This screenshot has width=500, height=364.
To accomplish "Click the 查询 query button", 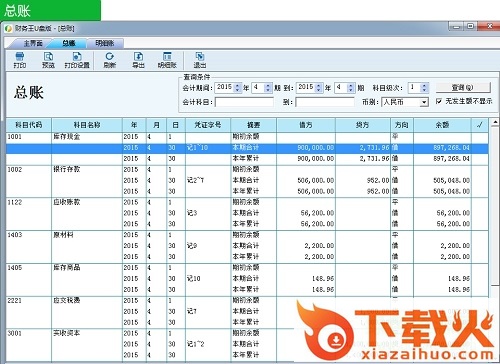I will click(463, 88).
